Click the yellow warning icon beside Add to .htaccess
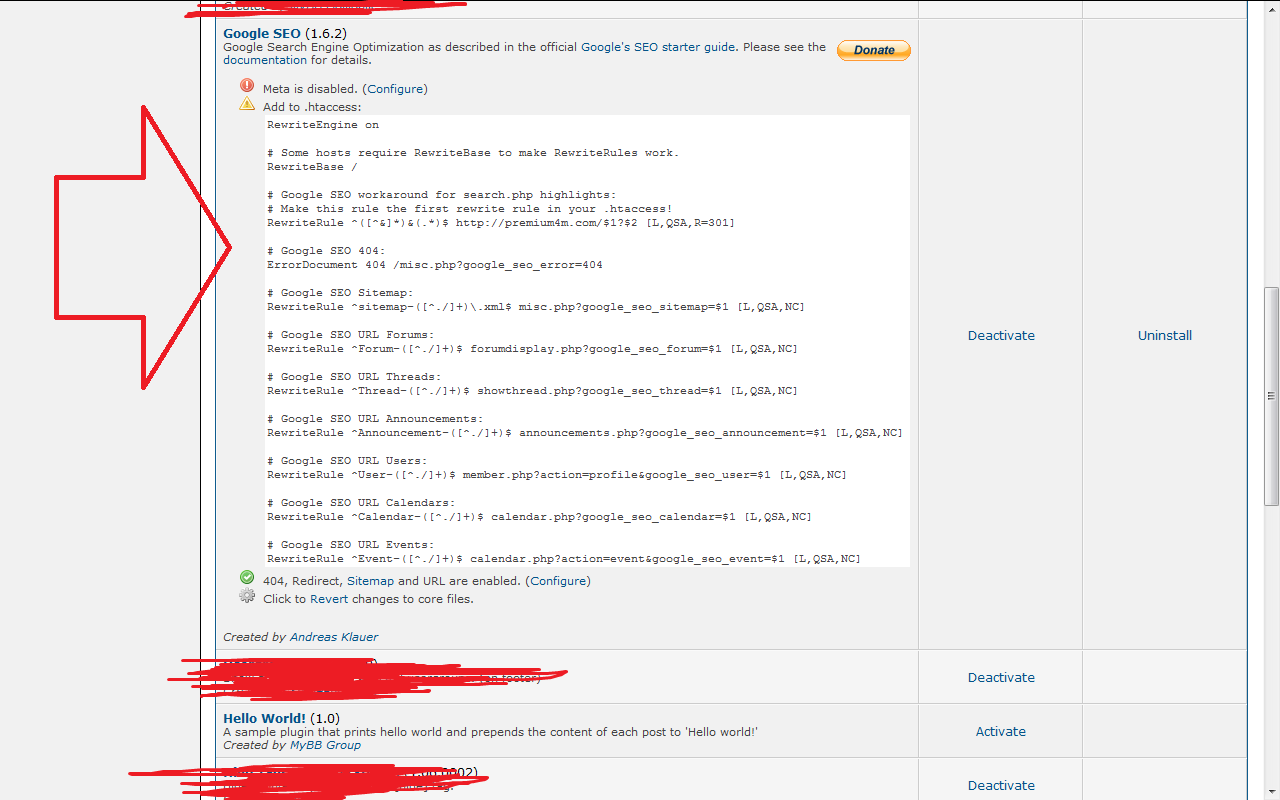 click(x=247, y=104)
